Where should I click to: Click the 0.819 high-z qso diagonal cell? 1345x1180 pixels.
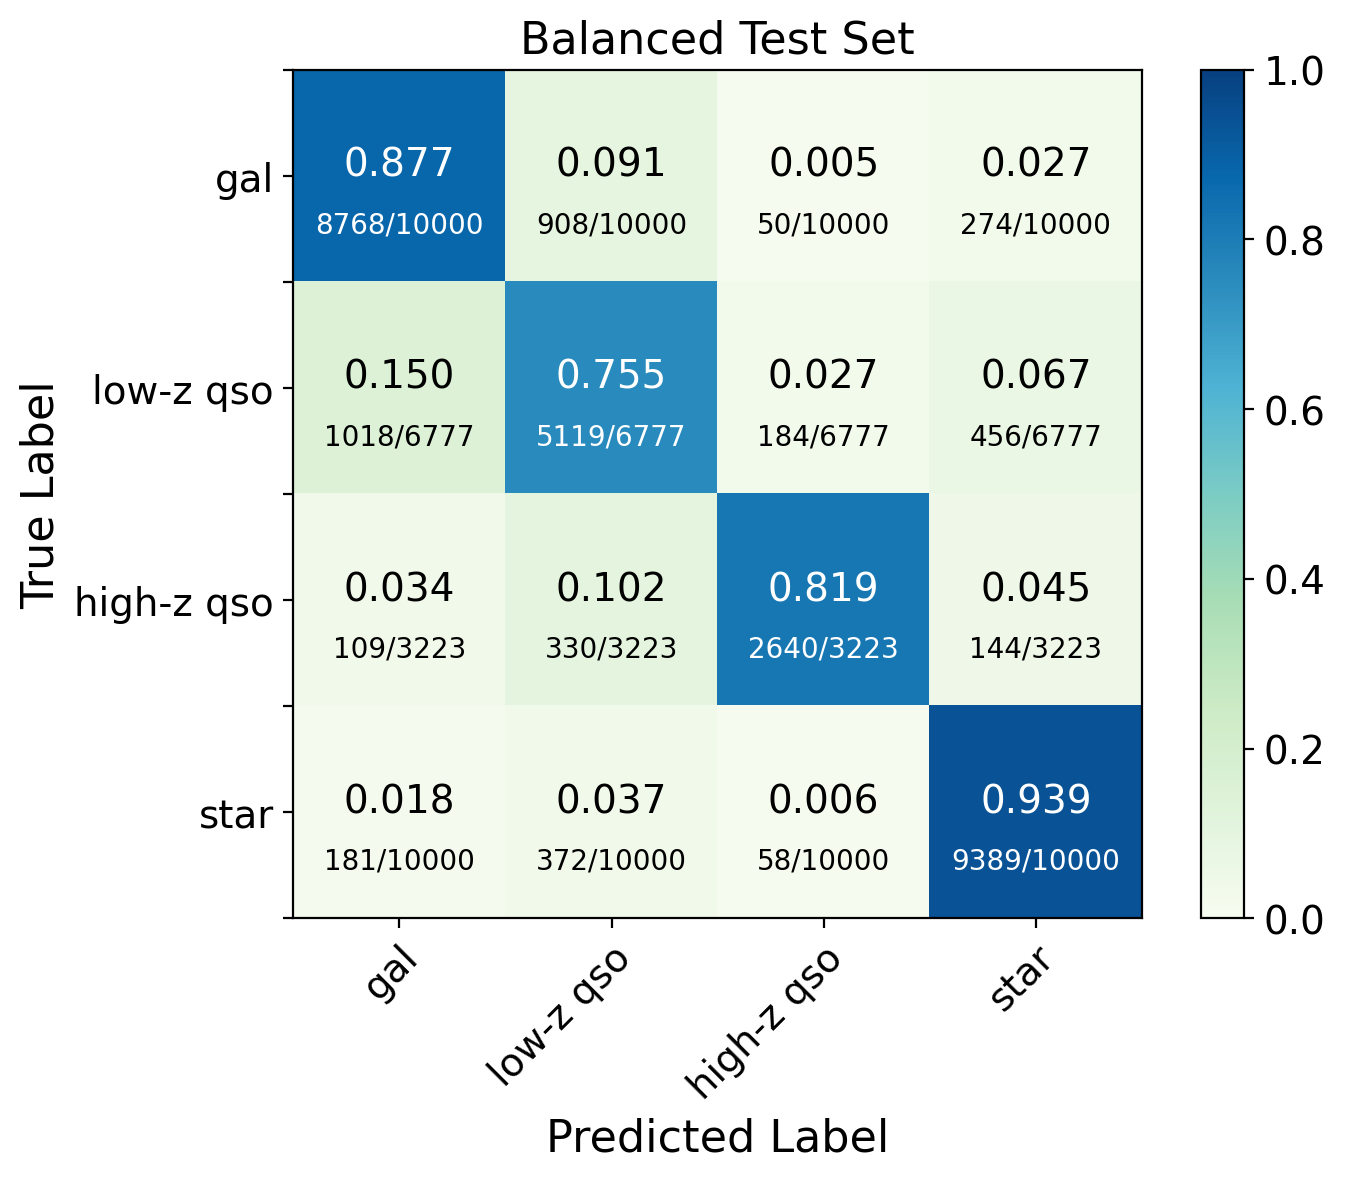[x=823, y=600]
